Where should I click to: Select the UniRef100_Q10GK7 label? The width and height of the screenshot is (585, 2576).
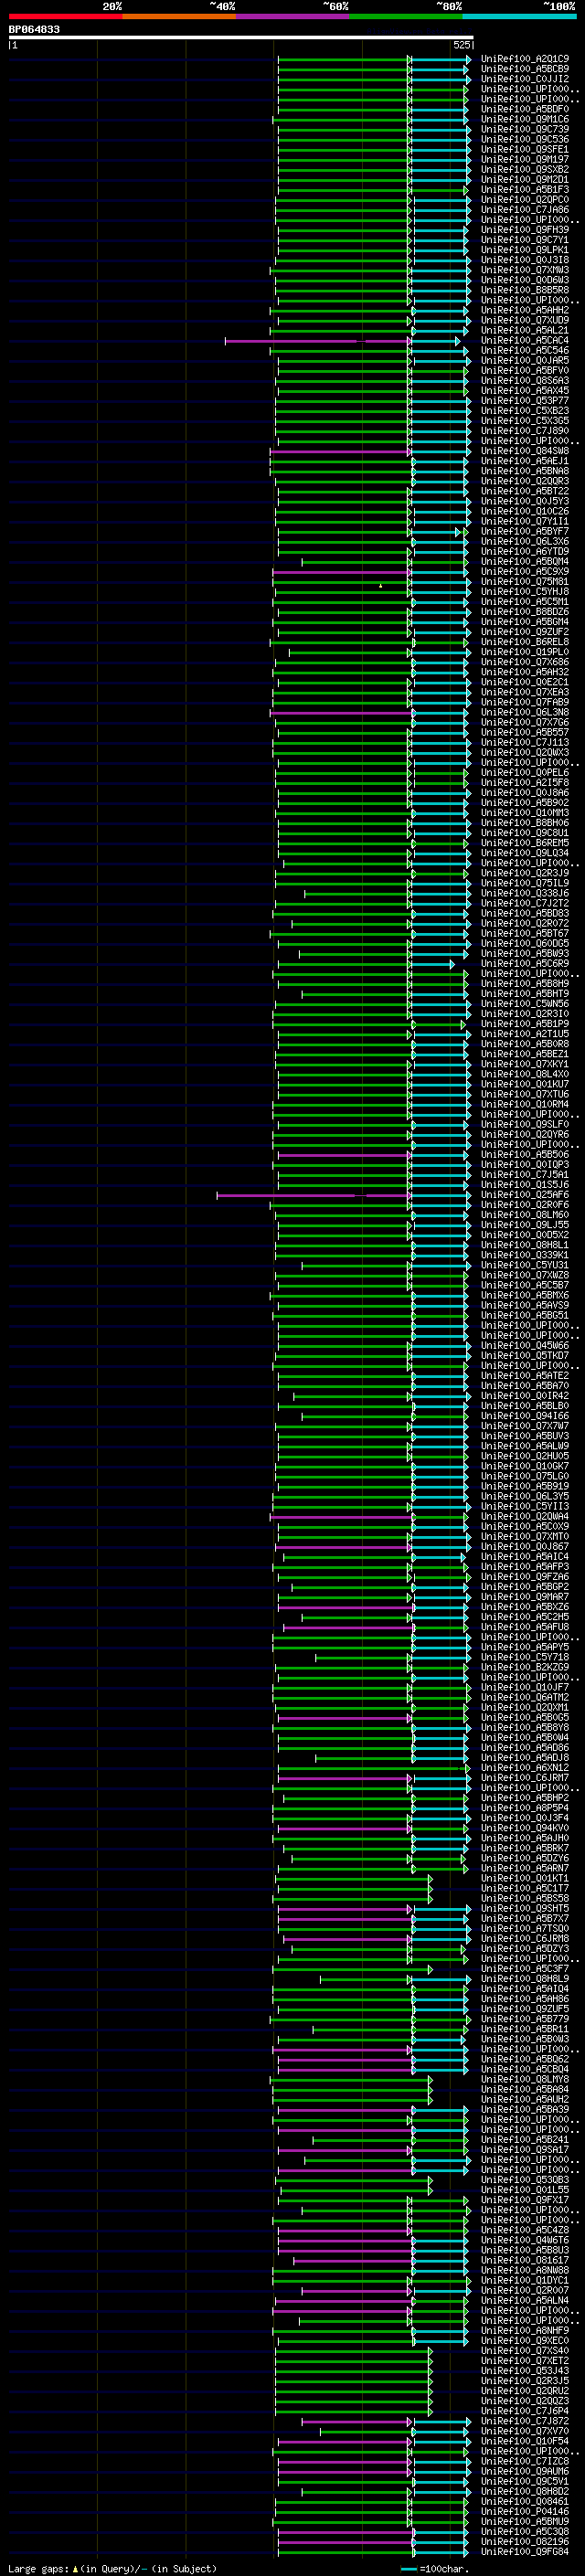click(x=525, y=1466)
